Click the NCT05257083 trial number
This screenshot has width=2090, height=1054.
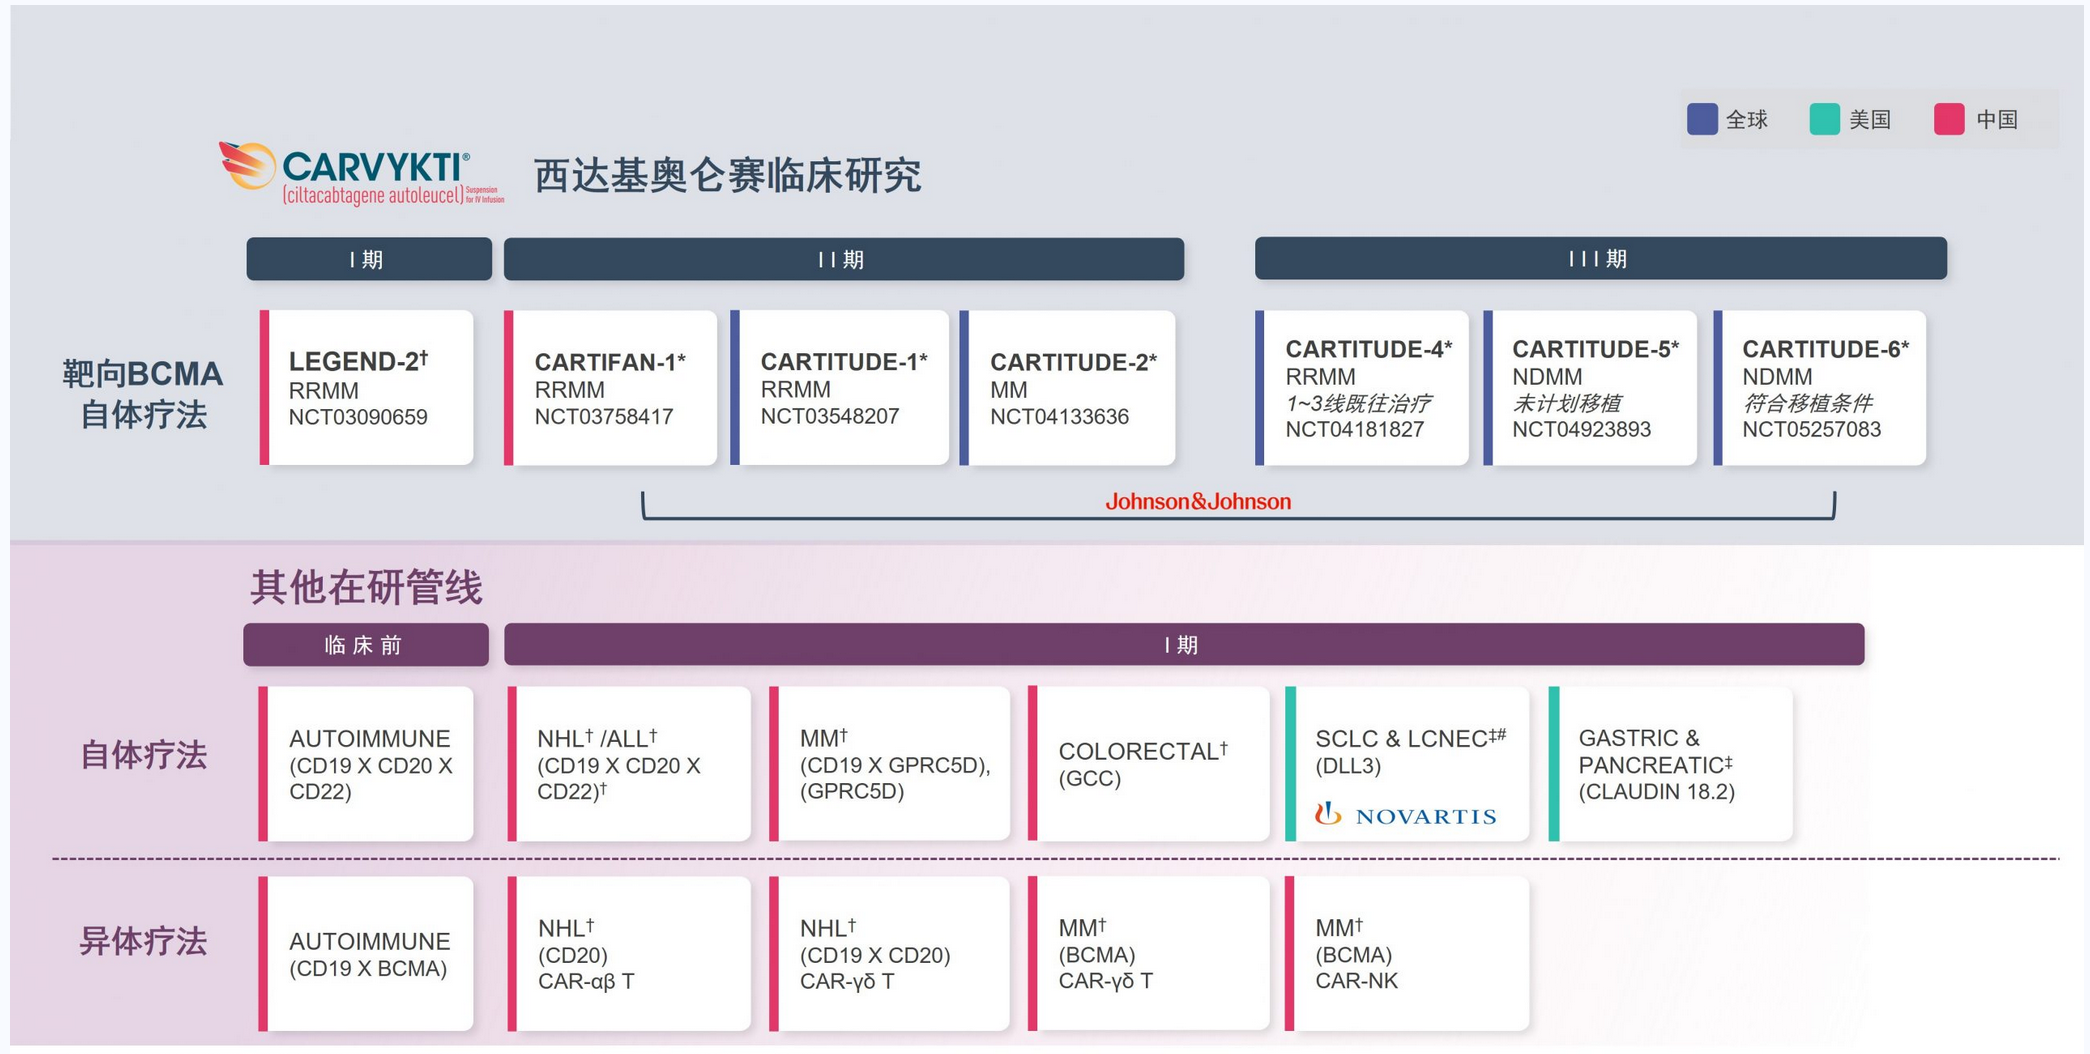point(1812,429)
